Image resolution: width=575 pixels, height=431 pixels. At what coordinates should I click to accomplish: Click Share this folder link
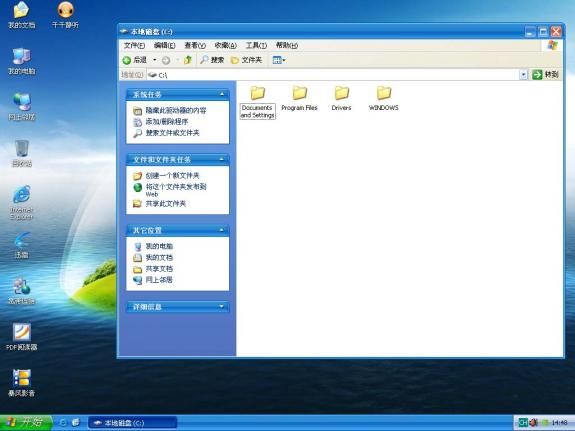click(159, 204)
